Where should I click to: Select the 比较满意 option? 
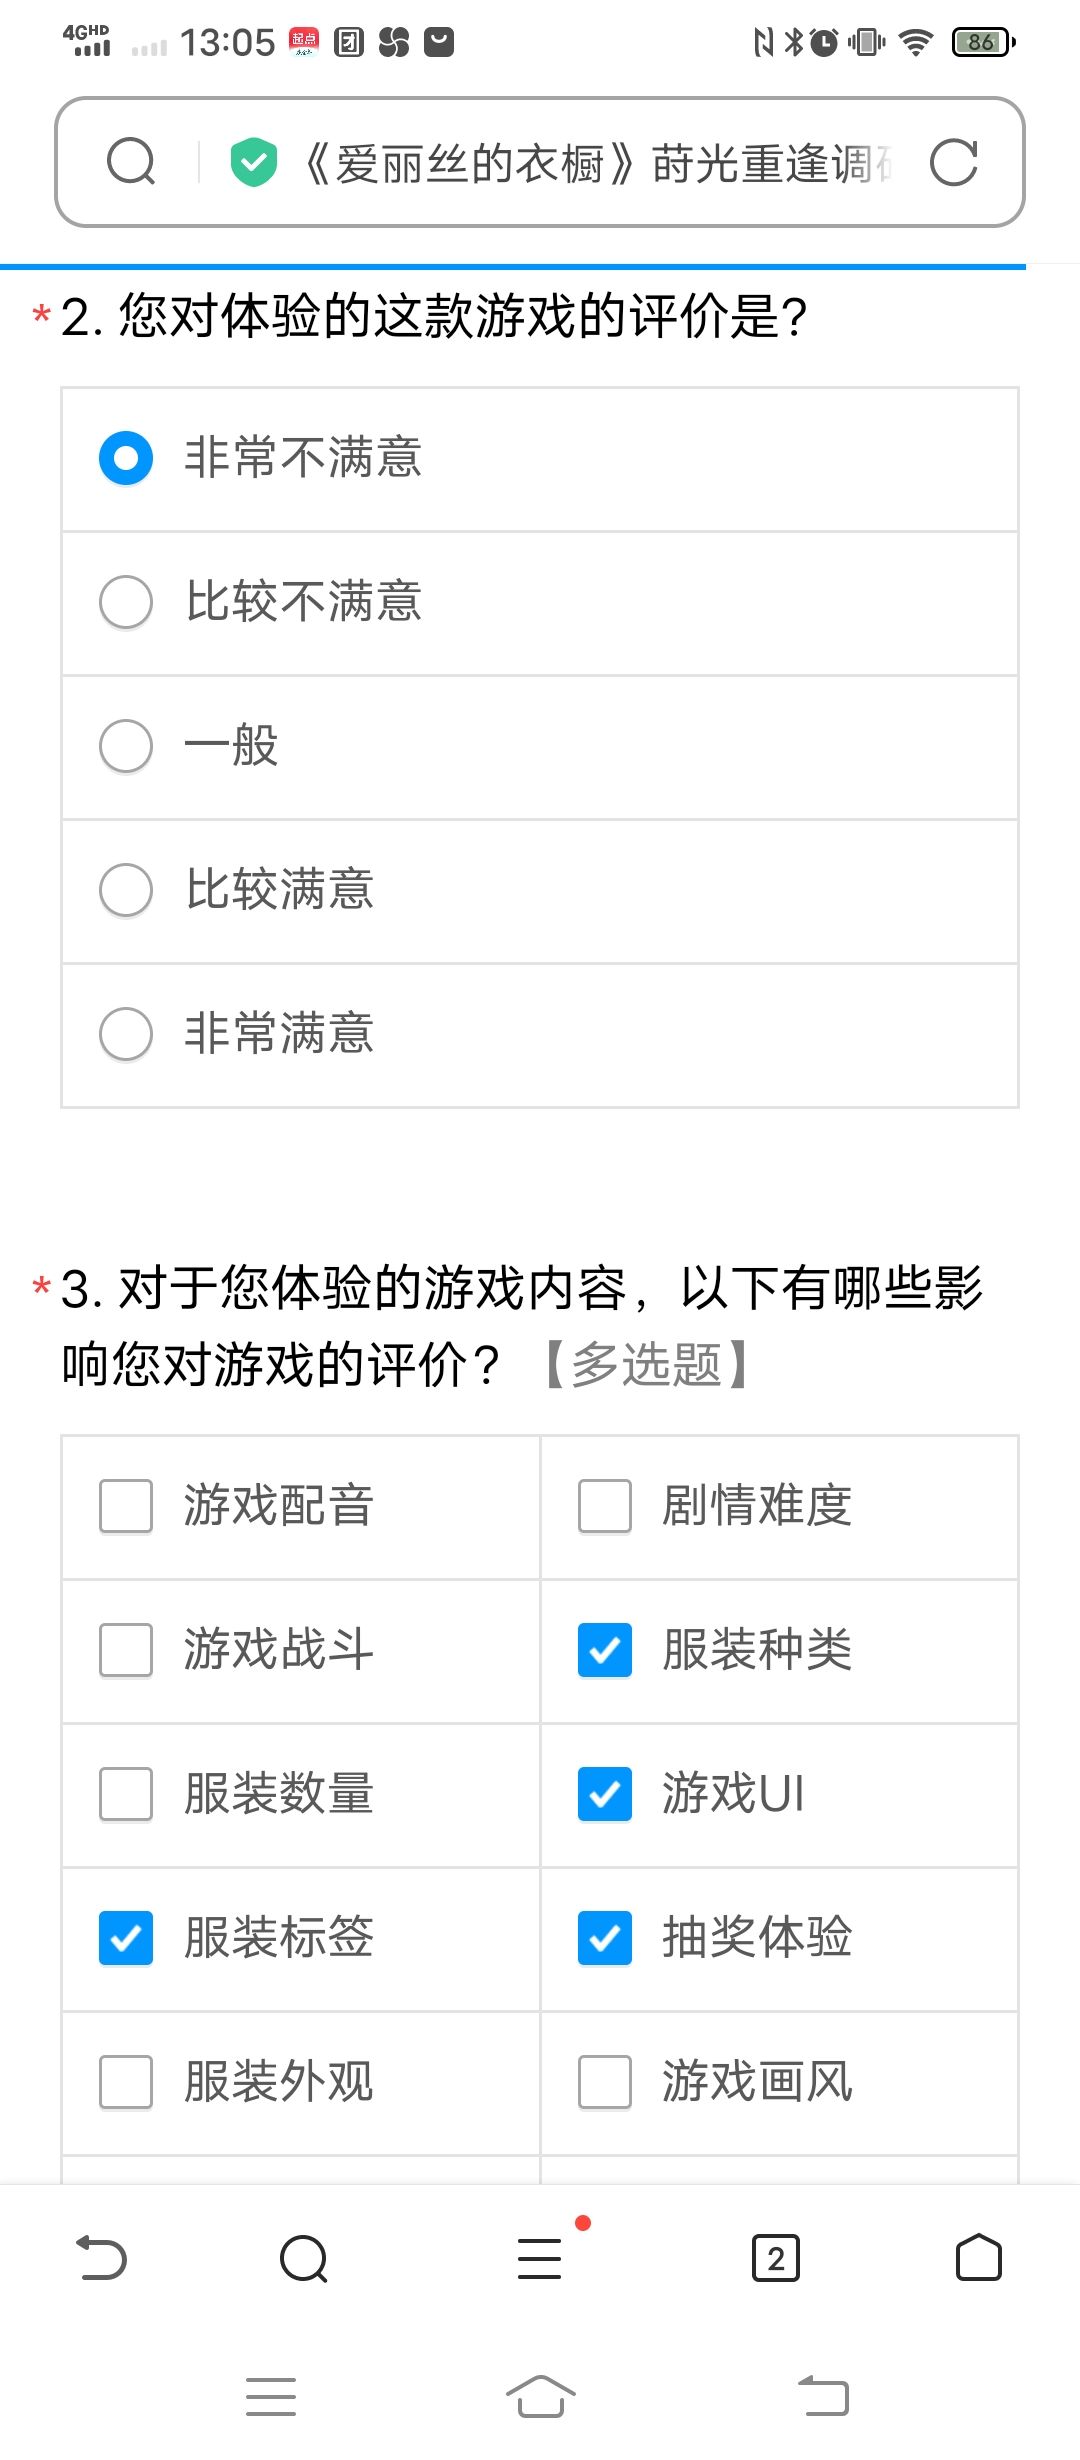click(540, 891)
